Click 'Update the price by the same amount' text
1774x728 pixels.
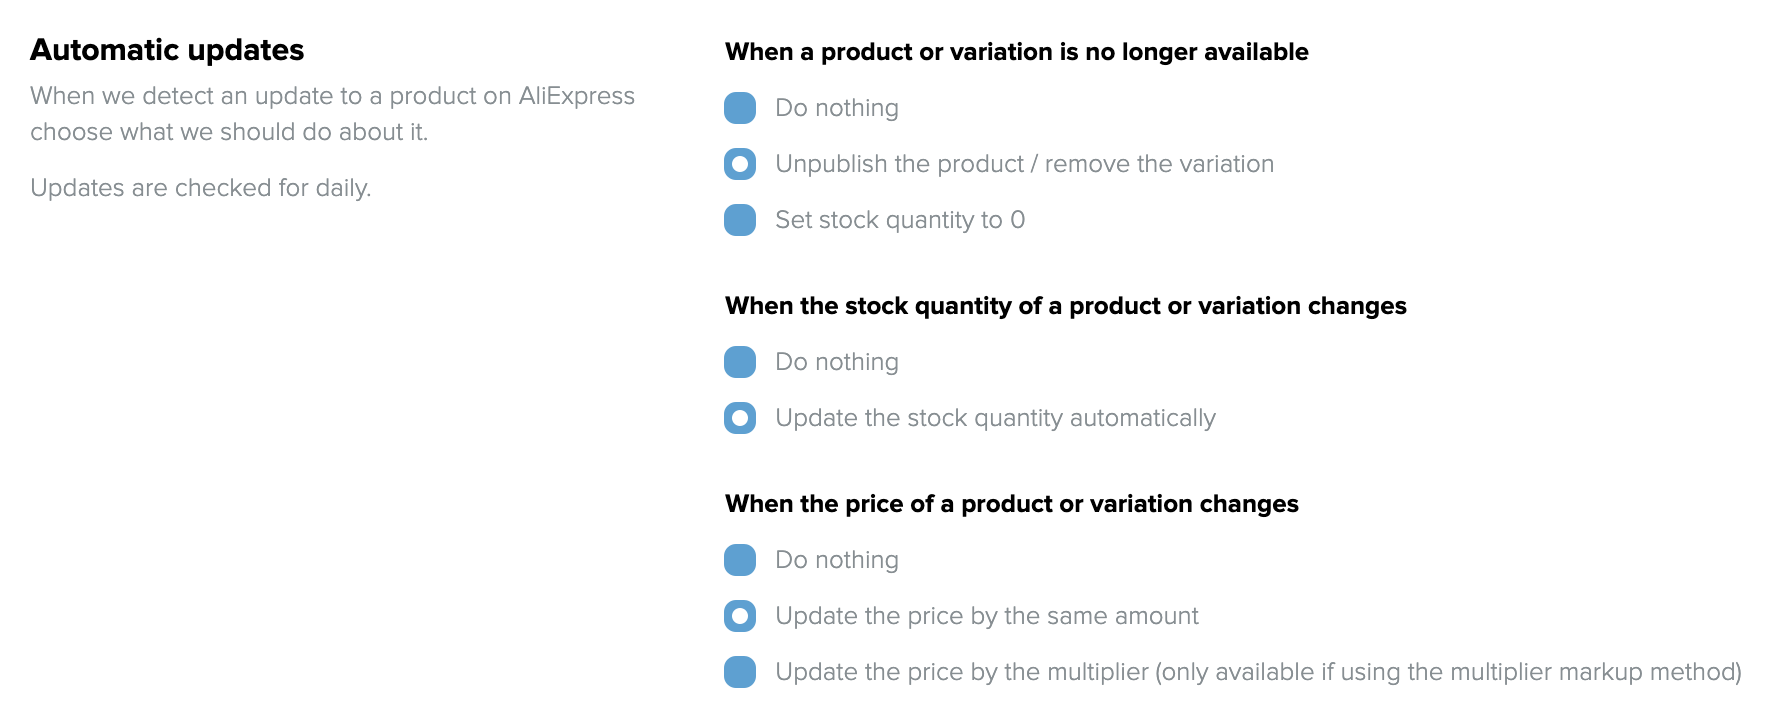pos(986,616)
